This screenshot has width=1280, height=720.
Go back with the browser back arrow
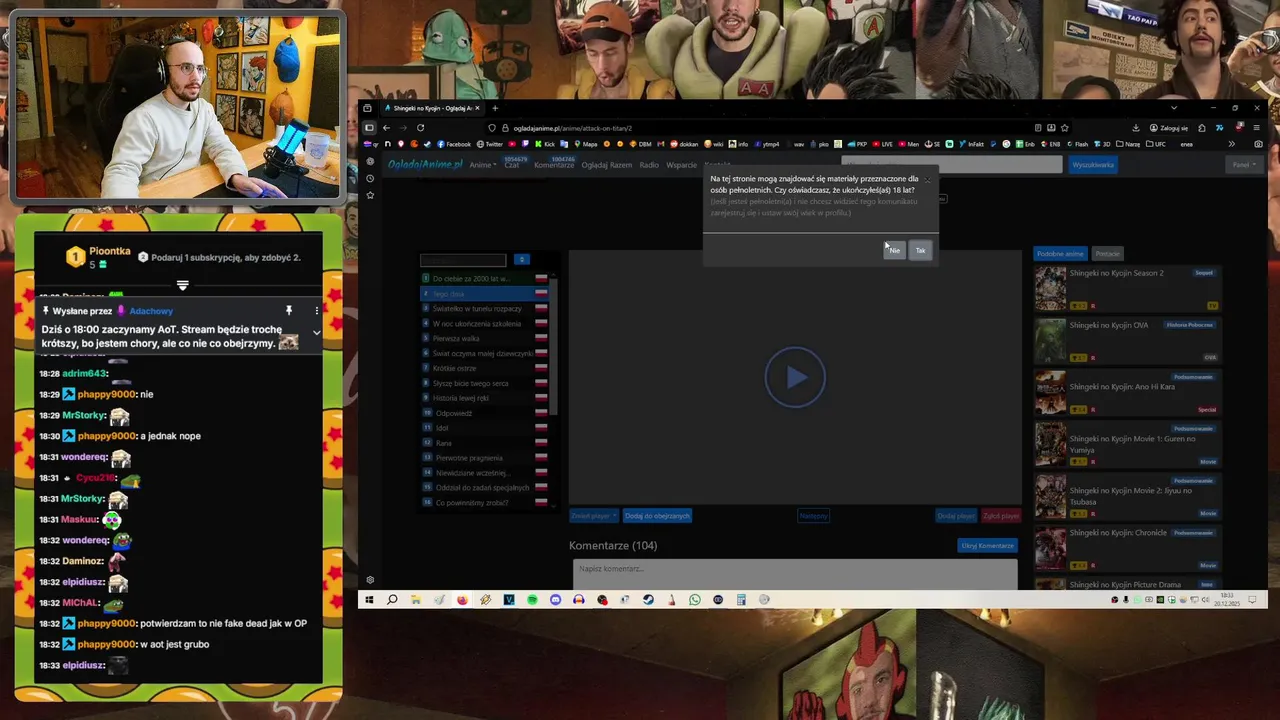pyautogui.click(x=386, y=128)
